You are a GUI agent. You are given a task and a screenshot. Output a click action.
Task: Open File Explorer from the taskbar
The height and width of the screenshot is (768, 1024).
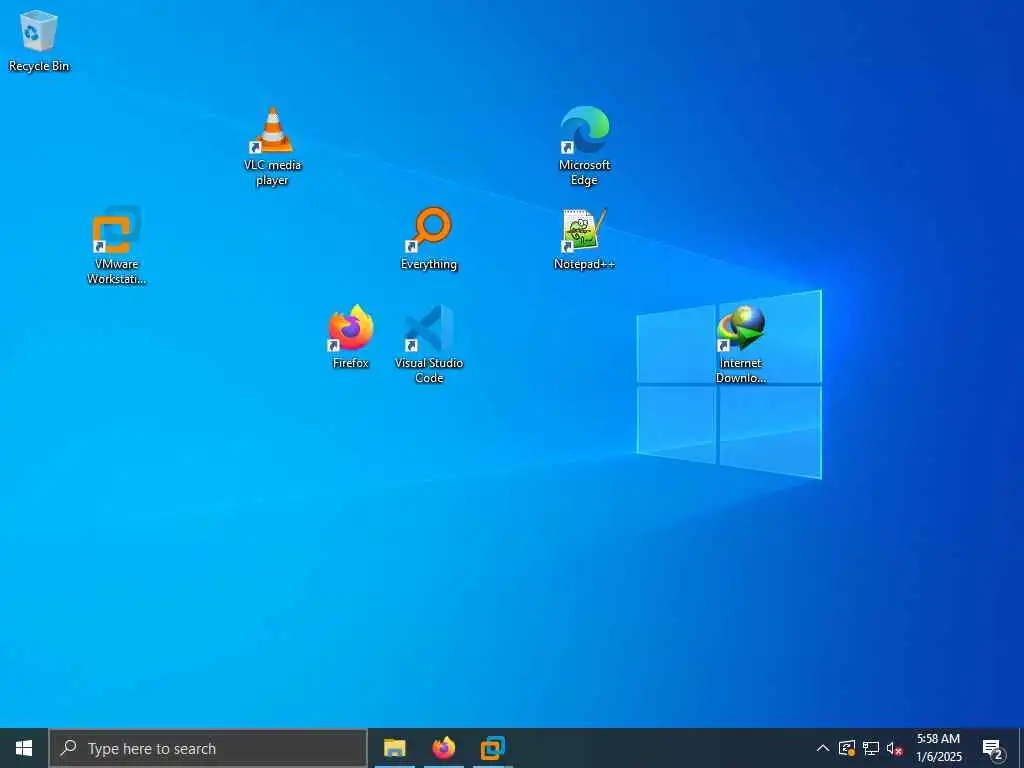click(394, 748)
